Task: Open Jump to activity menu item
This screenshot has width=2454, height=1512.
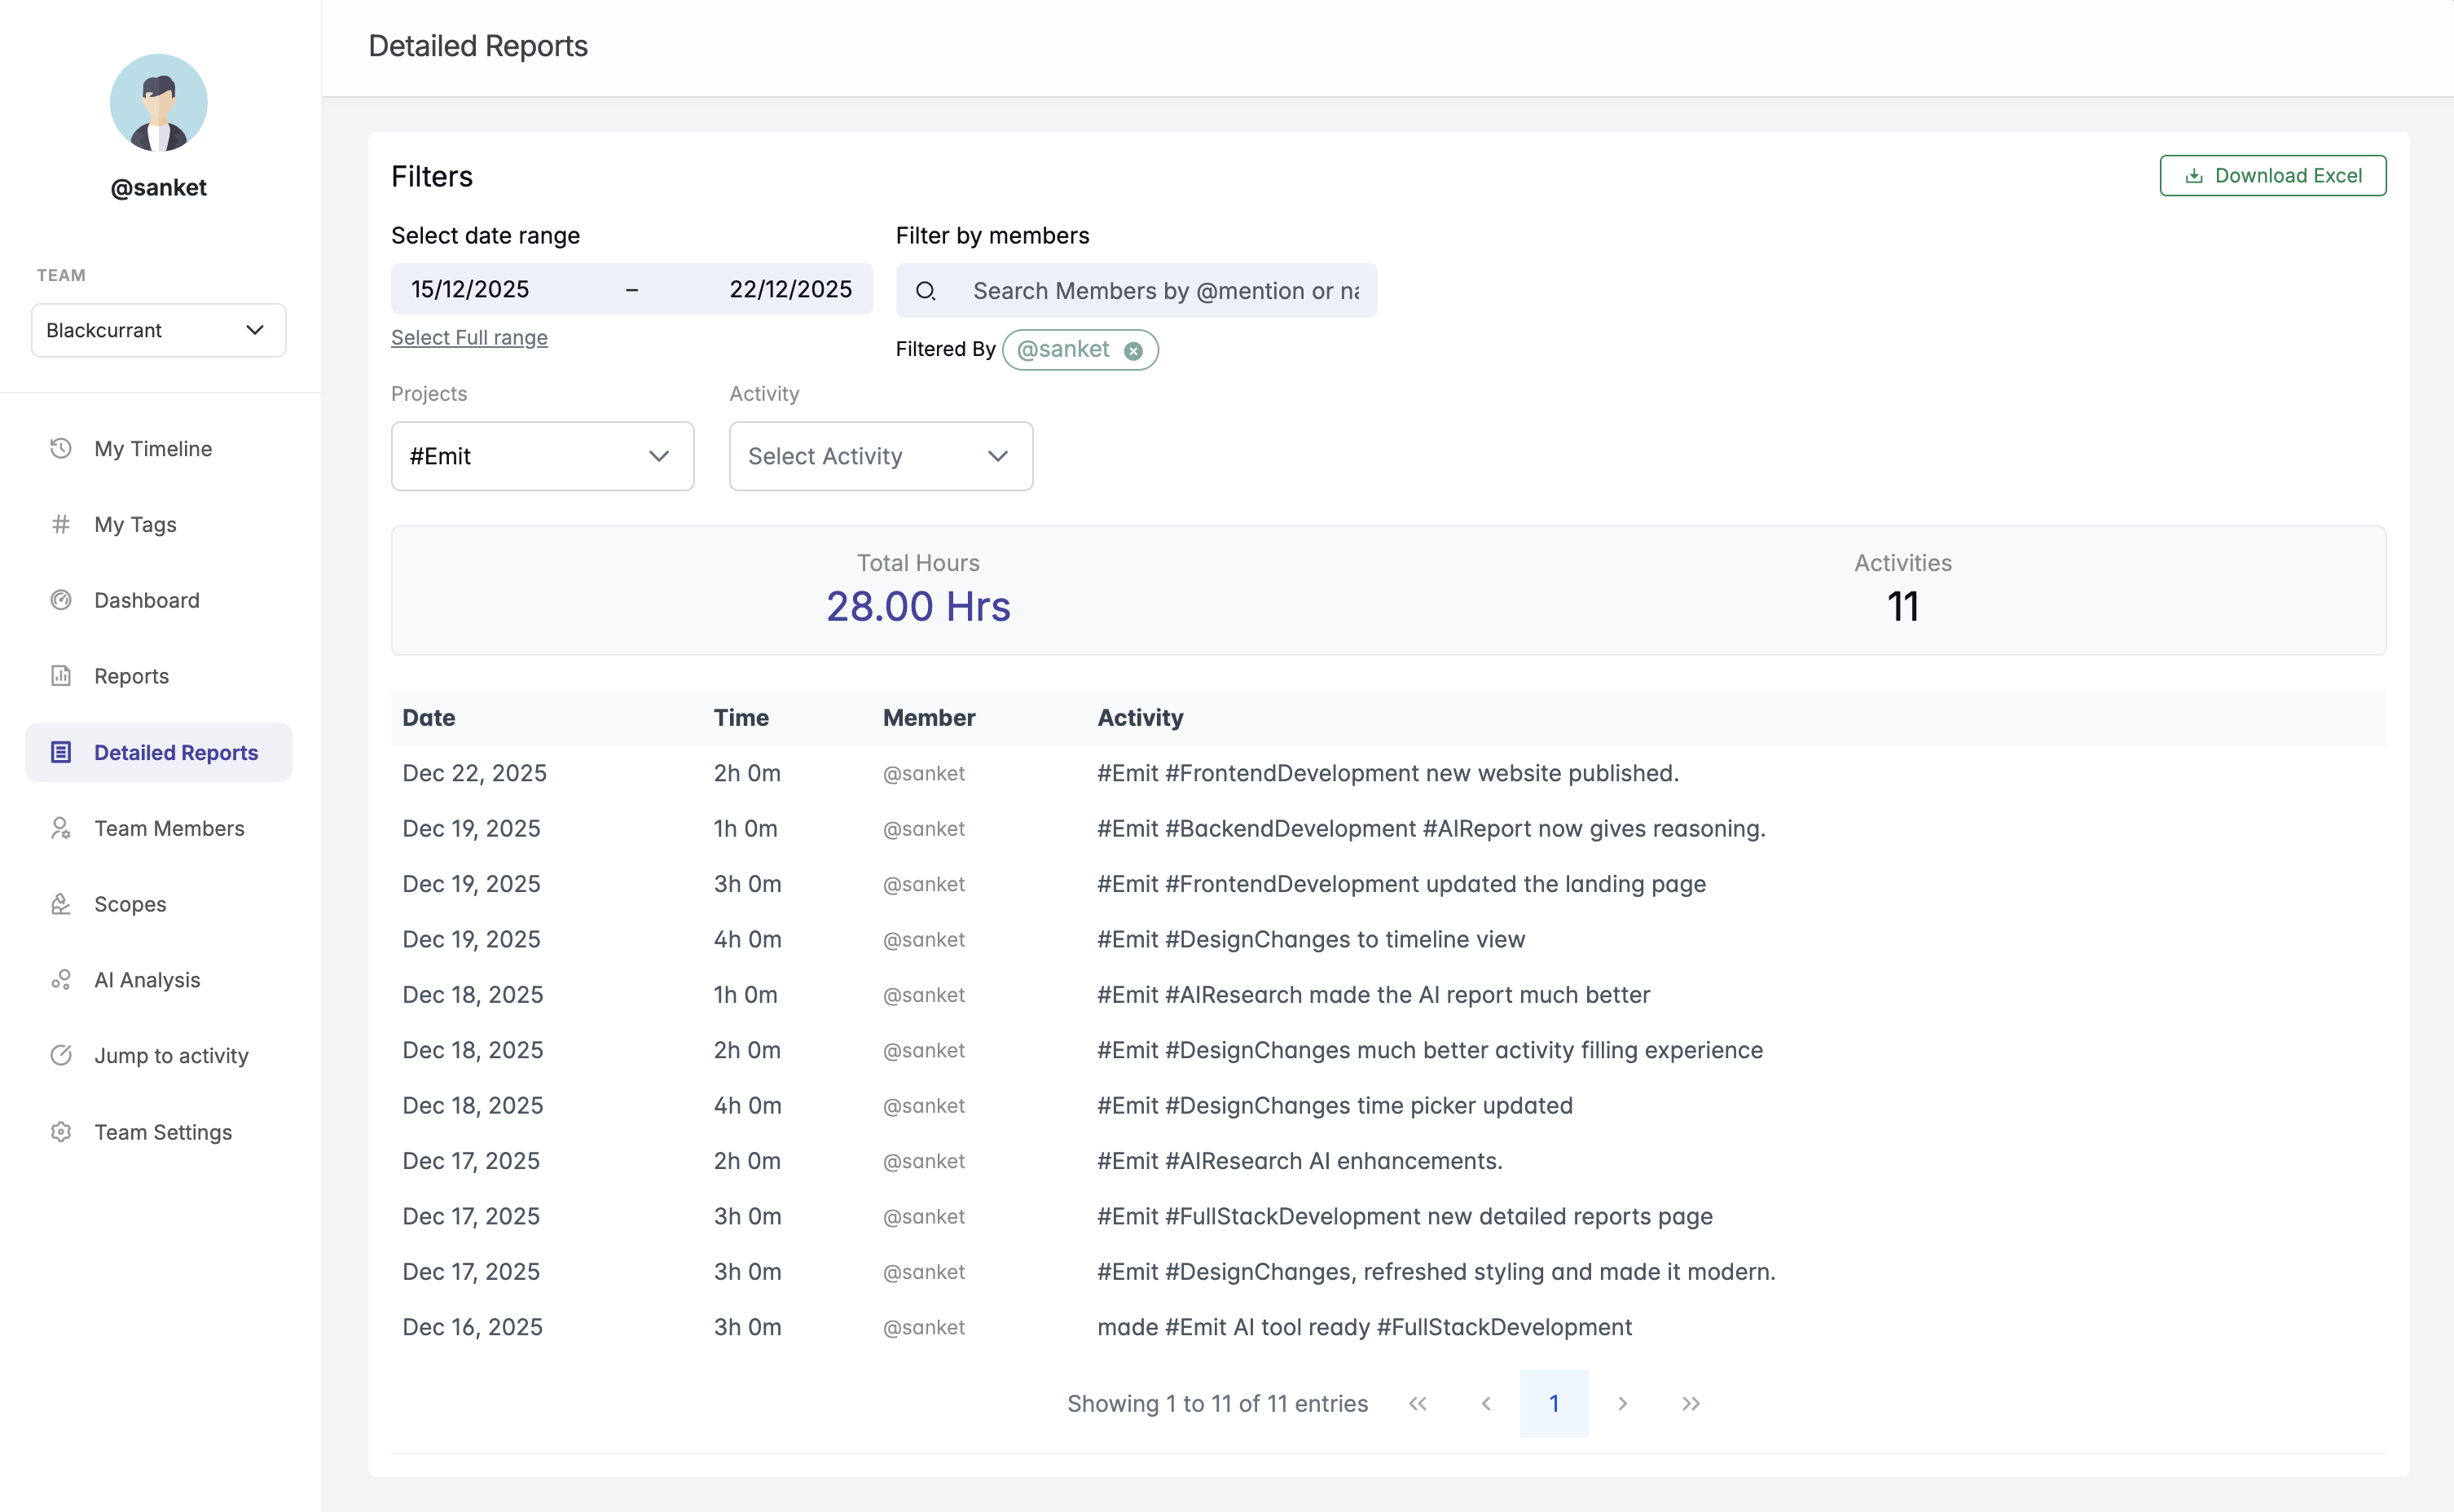Action: (171, 1056)
